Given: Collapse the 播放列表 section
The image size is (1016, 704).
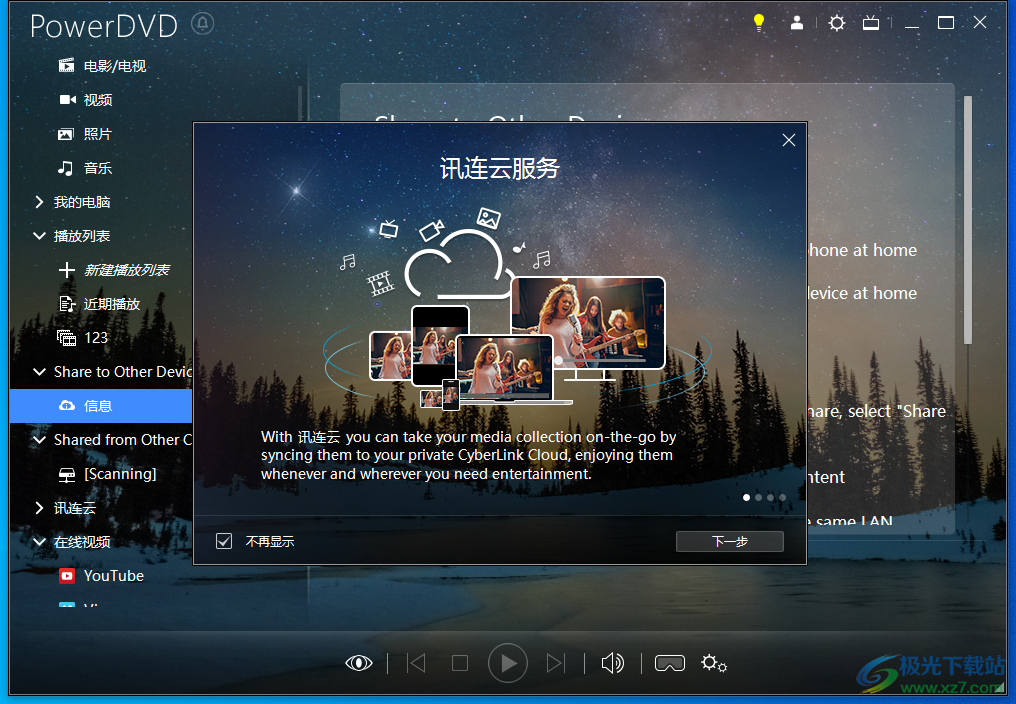Looking at the screenshot, I should 39,236.
